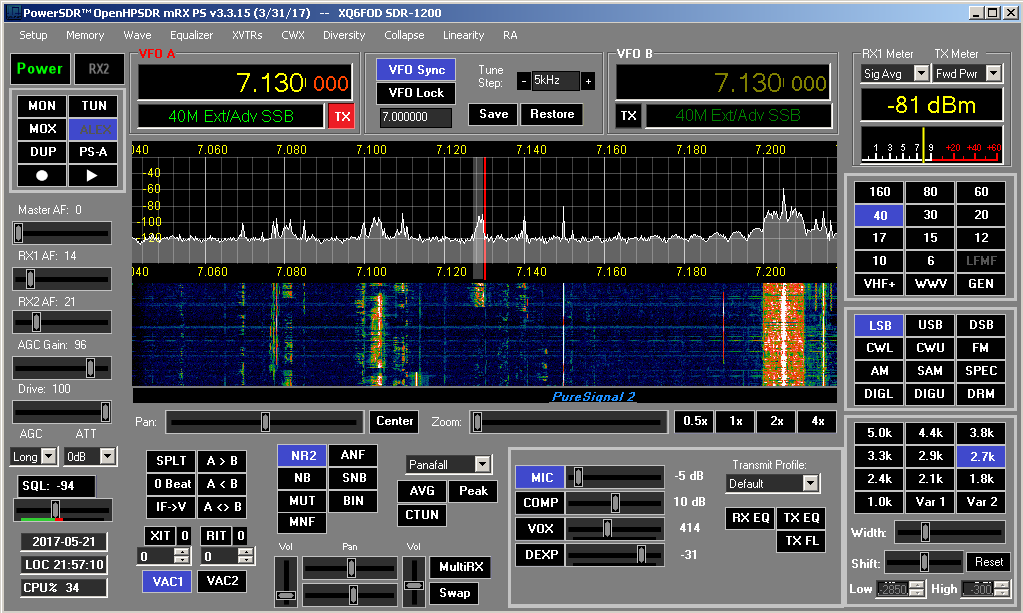Click the 7.000000 frequency memory field

coord(415,117)
